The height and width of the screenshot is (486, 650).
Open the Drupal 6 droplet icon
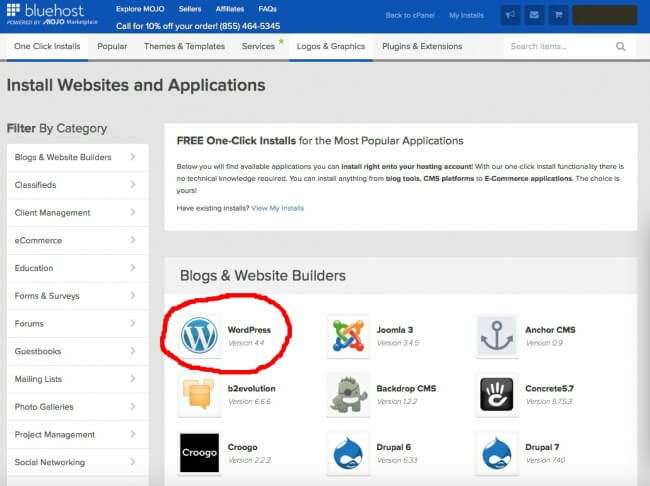pos(347,452)
